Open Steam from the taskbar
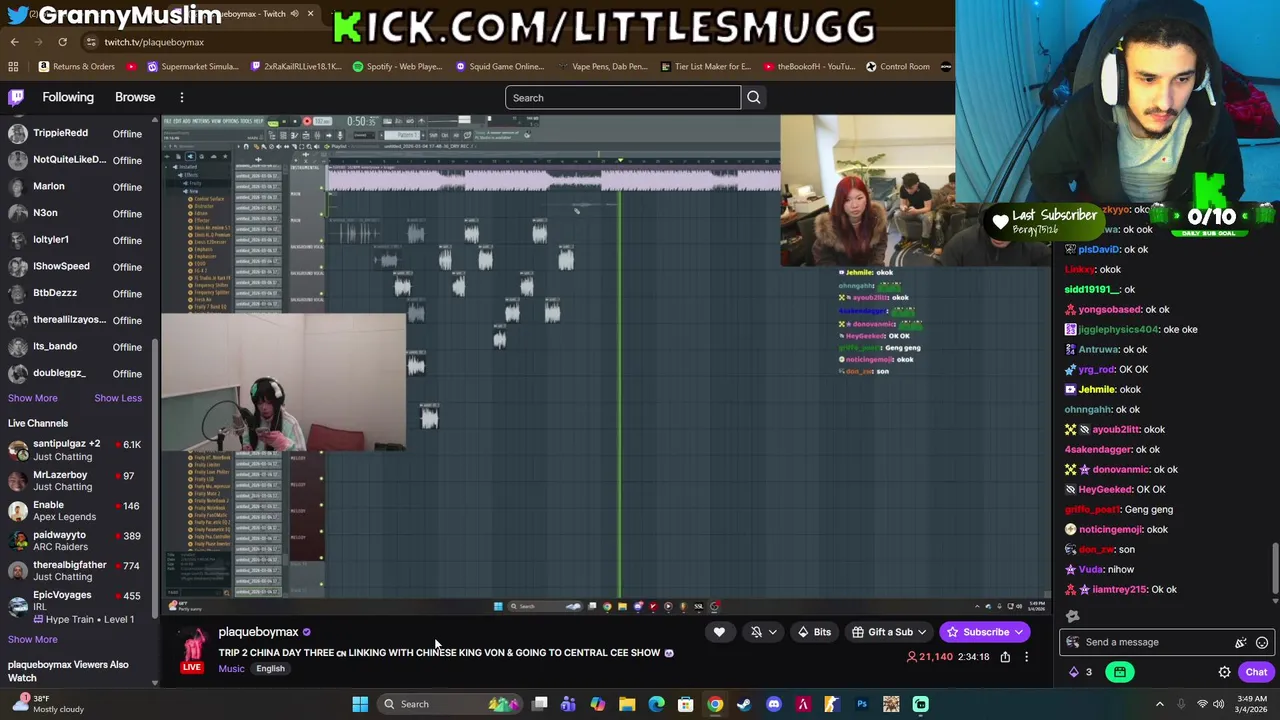Viewport: 1280px width, 720px height. click(744, 704)
